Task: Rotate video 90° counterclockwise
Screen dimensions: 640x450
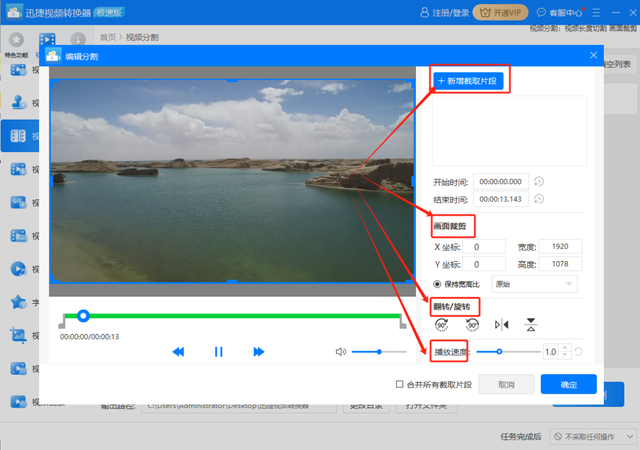Action: point(472,325)
